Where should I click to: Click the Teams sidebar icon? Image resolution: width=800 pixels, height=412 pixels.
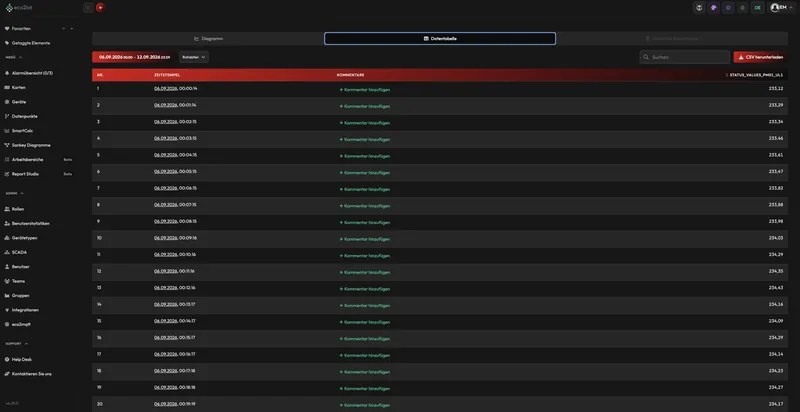tap(7, 281)
